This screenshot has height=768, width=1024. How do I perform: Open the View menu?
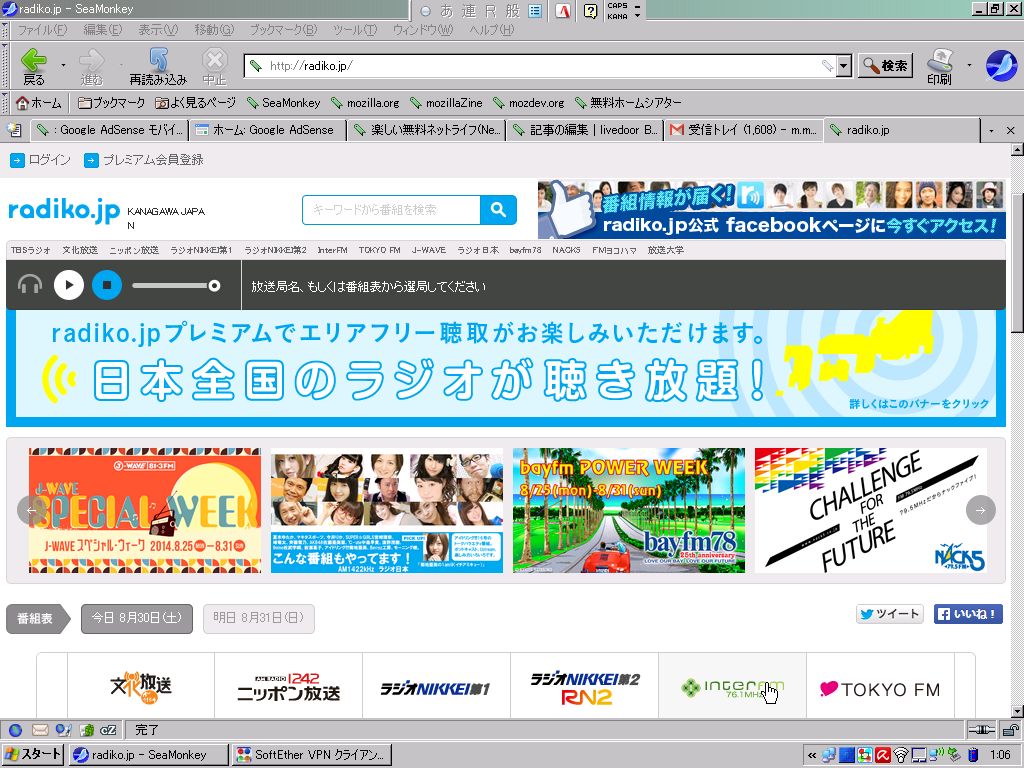pyautogui.click(x=158, y=29)
